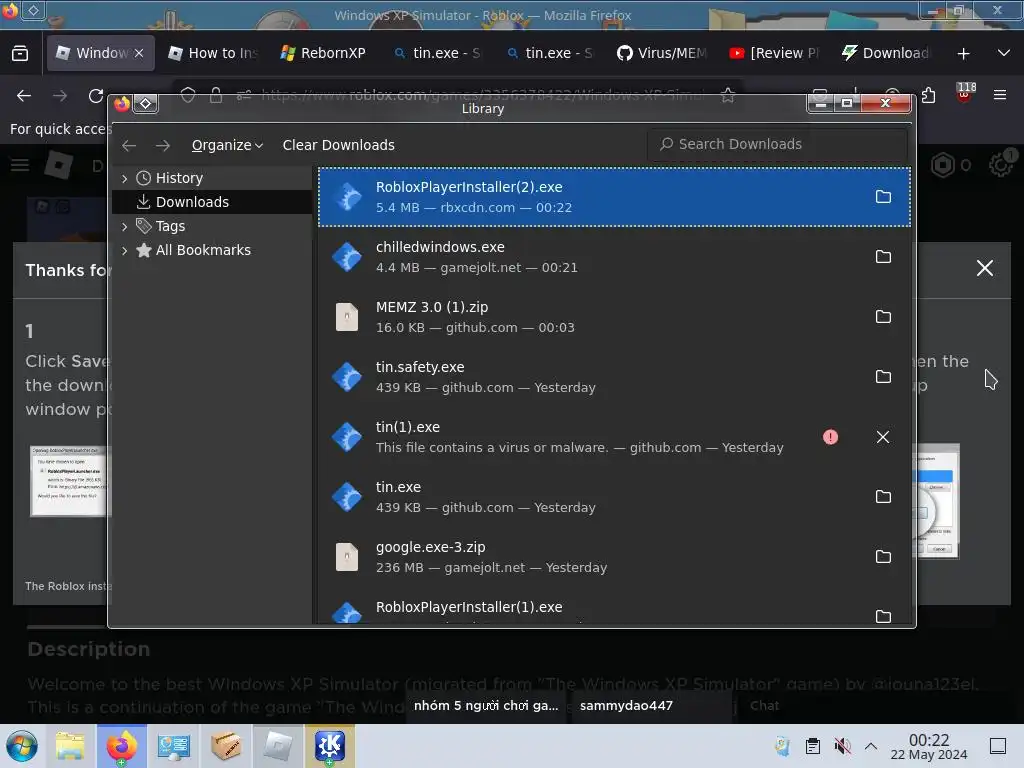Click Firefox back navigation arrow
This screenshot has height=768, width=1024.
(24, 96)
